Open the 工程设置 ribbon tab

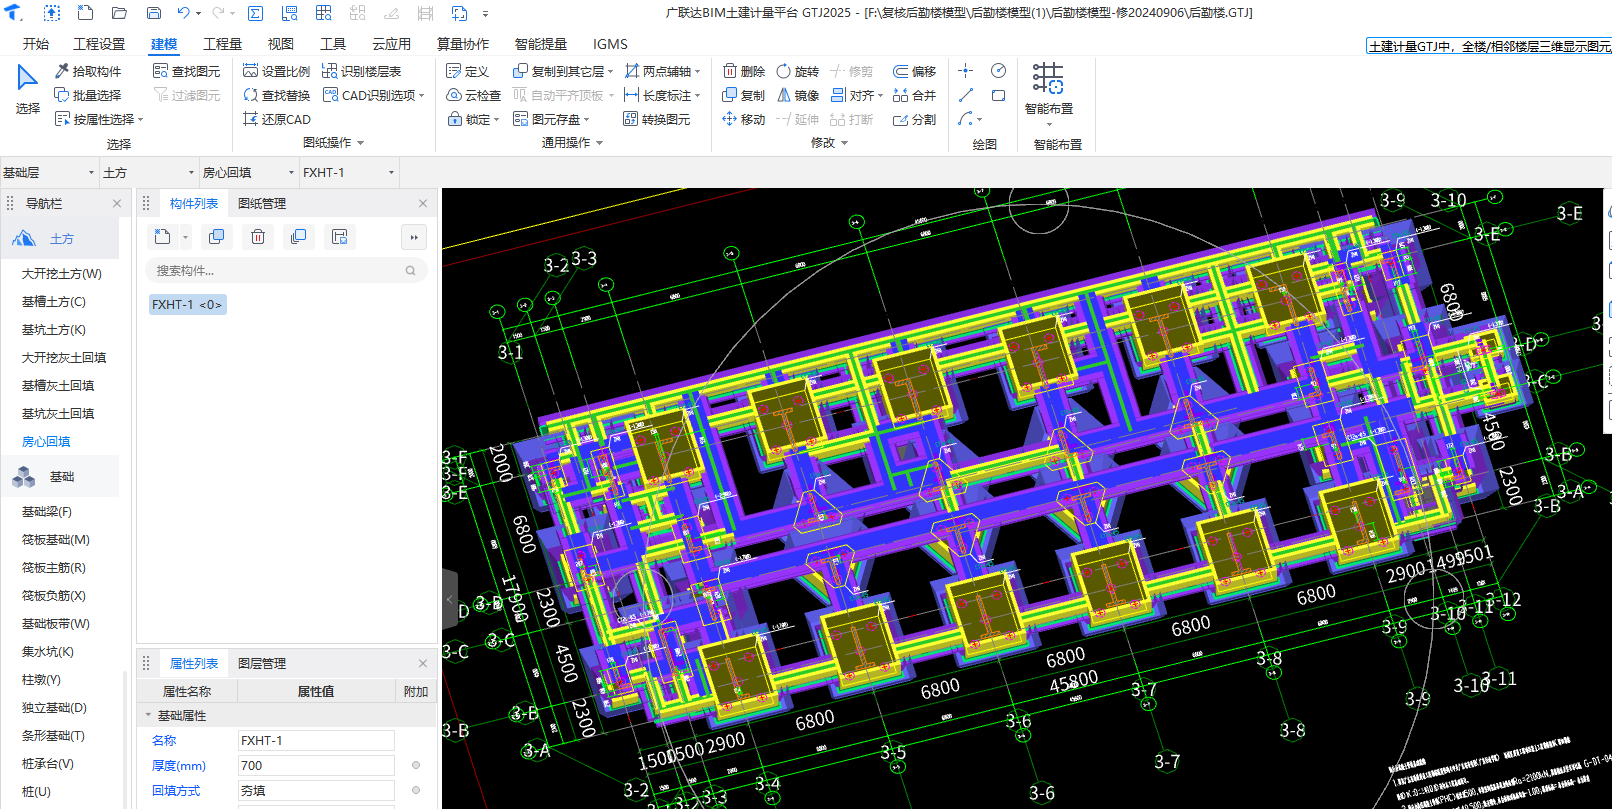click(x=99, y=44)
